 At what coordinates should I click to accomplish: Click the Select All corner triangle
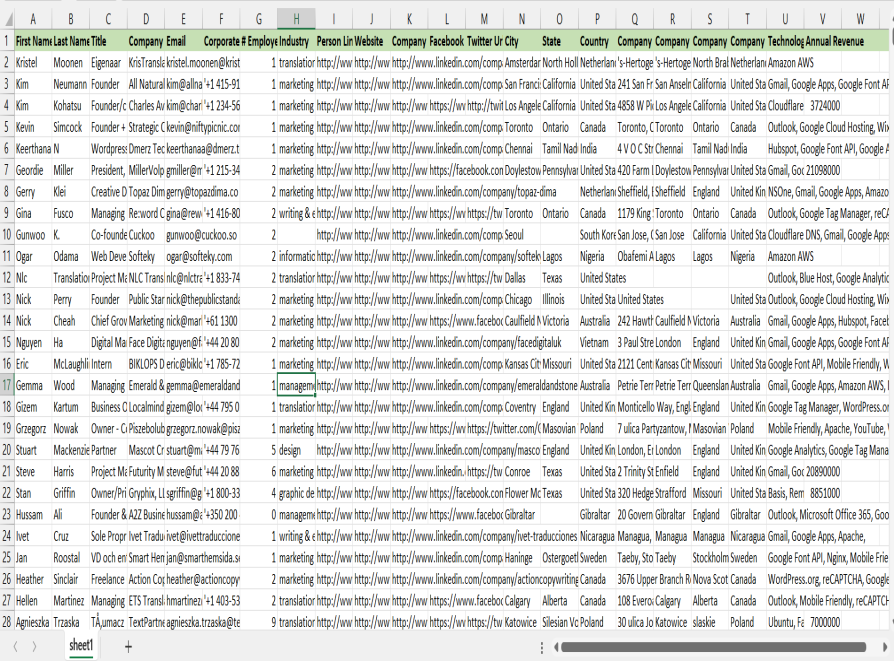click(9, 20)
